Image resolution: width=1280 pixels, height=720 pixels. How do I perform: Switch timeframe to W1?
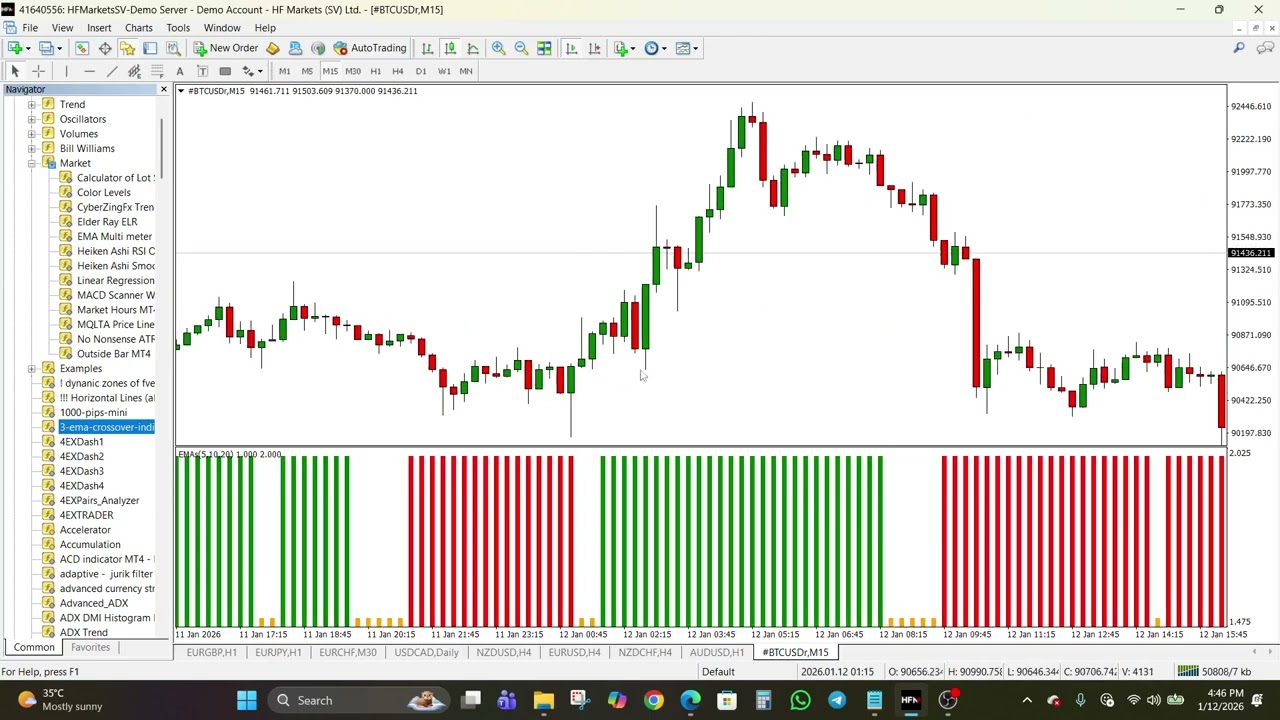[x=444, y=71]
